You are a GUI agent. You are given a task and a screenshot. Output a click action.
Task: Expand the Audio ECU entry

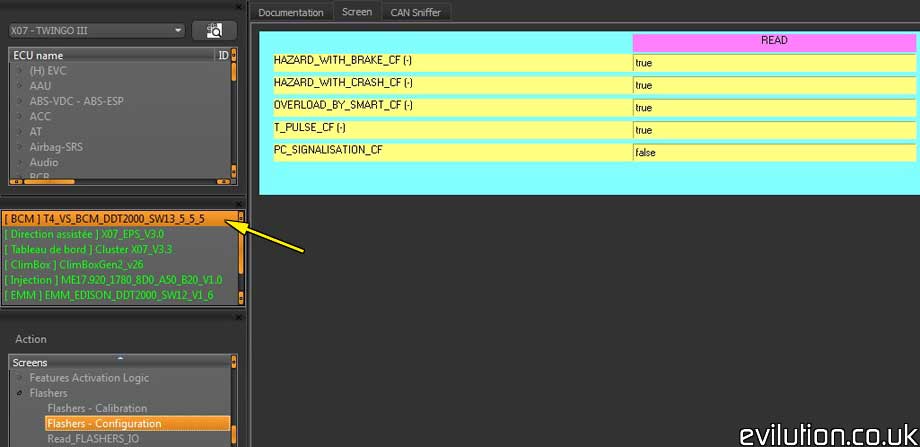click(x=19, y=162)
